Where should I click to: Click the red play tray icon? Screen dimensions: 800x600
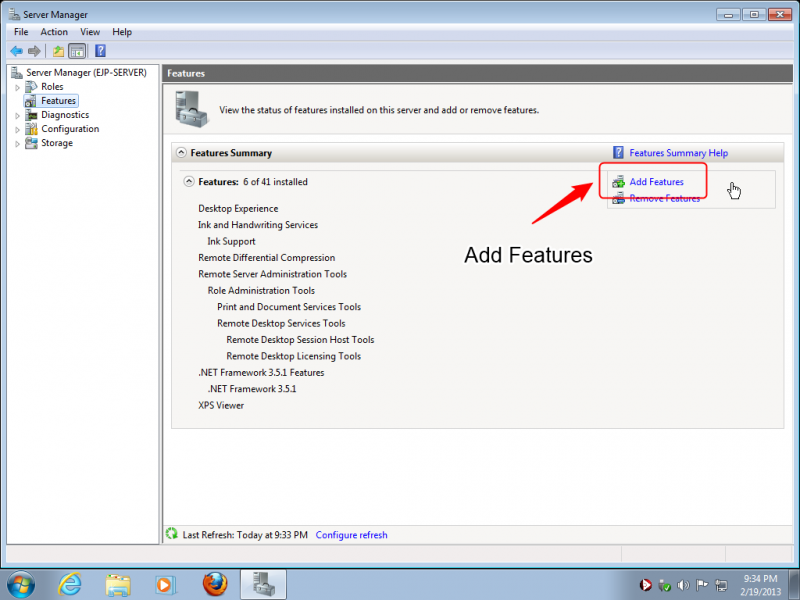coord(645,585)
